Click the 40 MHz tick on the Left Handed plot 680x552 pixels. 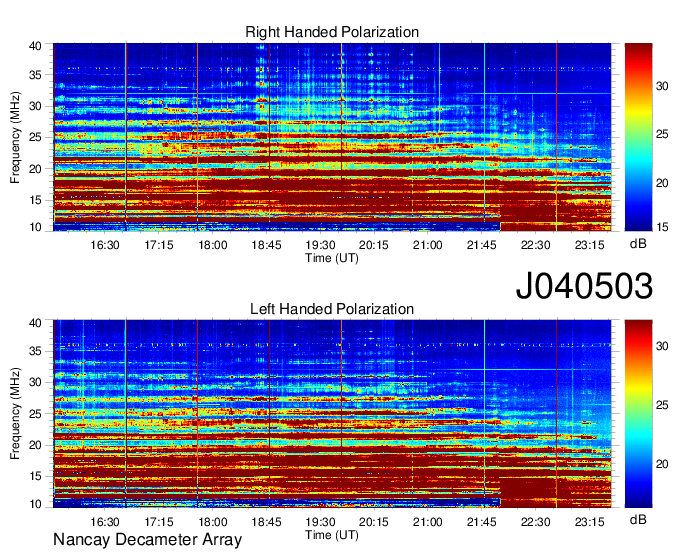35,323
